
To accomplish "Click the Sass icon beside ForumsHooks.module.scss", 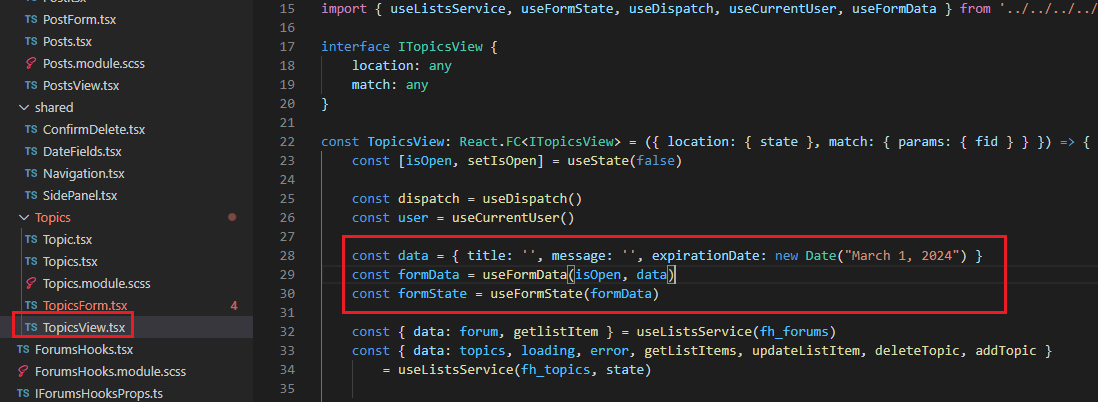I will click(x=23, y=371).
